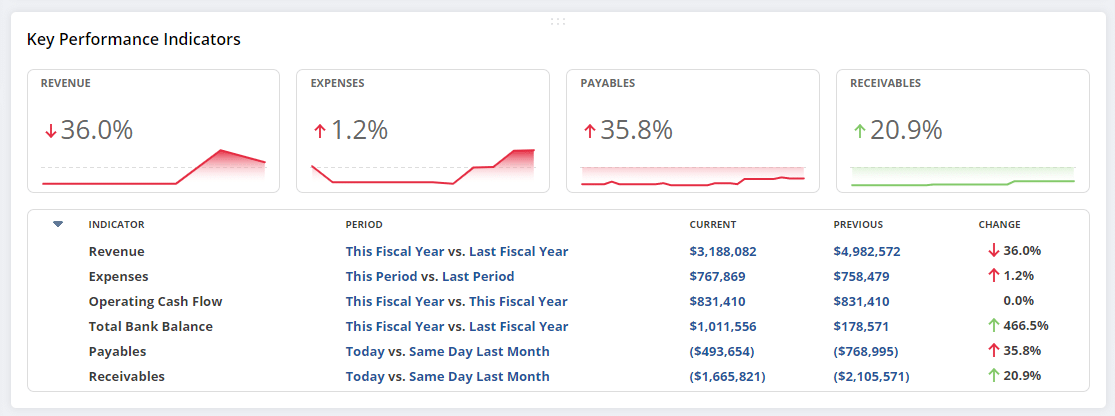
Task: Open Total Bank Balance current $1,011,556
Action: [x=723, y=327]
